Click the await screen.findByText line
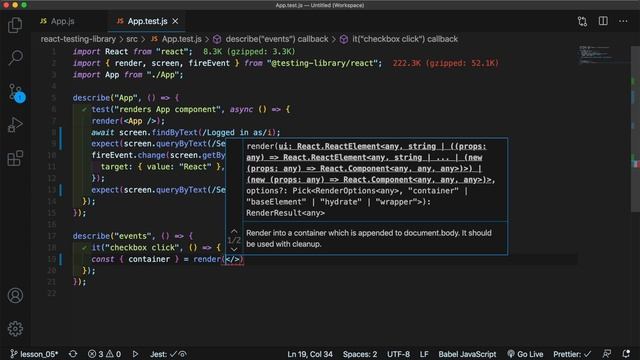Viewport: 640px width, 360px height. pyautogui.click(x=186, y=132)
